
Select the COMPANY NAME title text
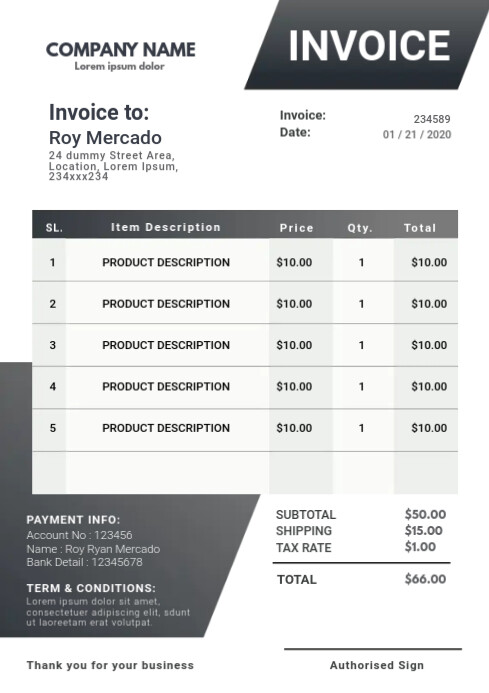pyautogui.click(x=121, y=50)
